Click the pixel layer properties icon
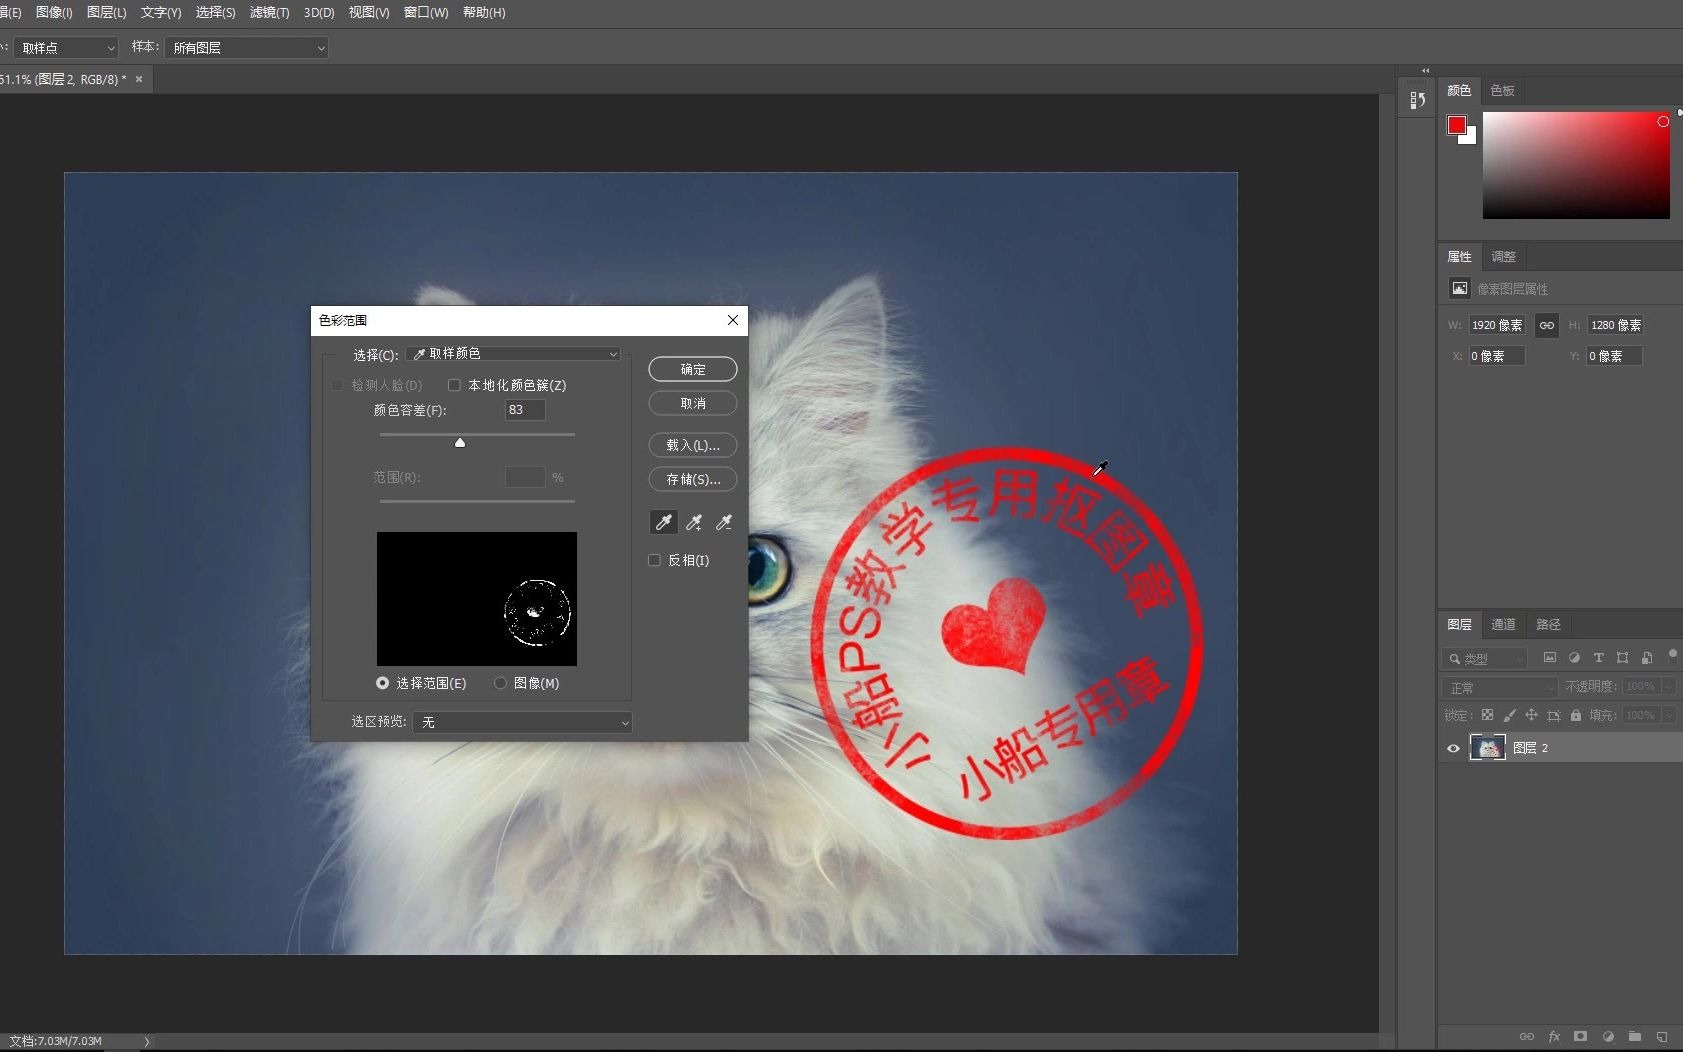The width and height of the screenshot is (1683, 1052). (x=1460, y=288)
